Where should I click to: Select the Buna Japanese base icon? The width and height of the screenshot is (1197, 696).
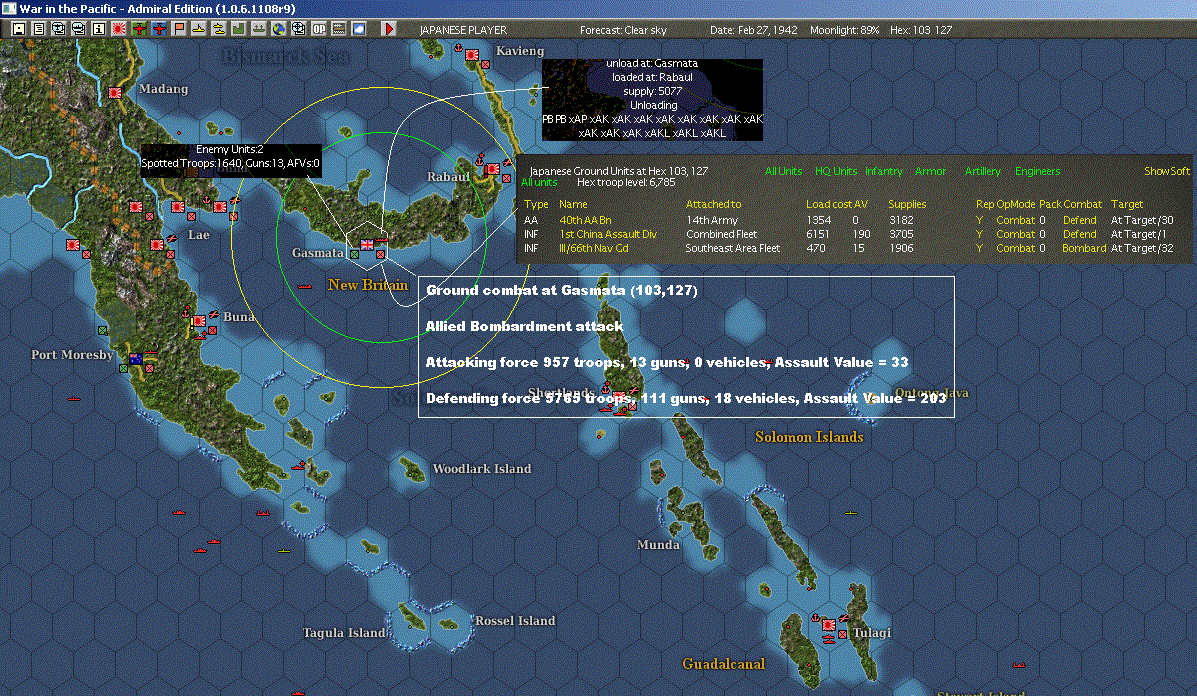point(199,321)
